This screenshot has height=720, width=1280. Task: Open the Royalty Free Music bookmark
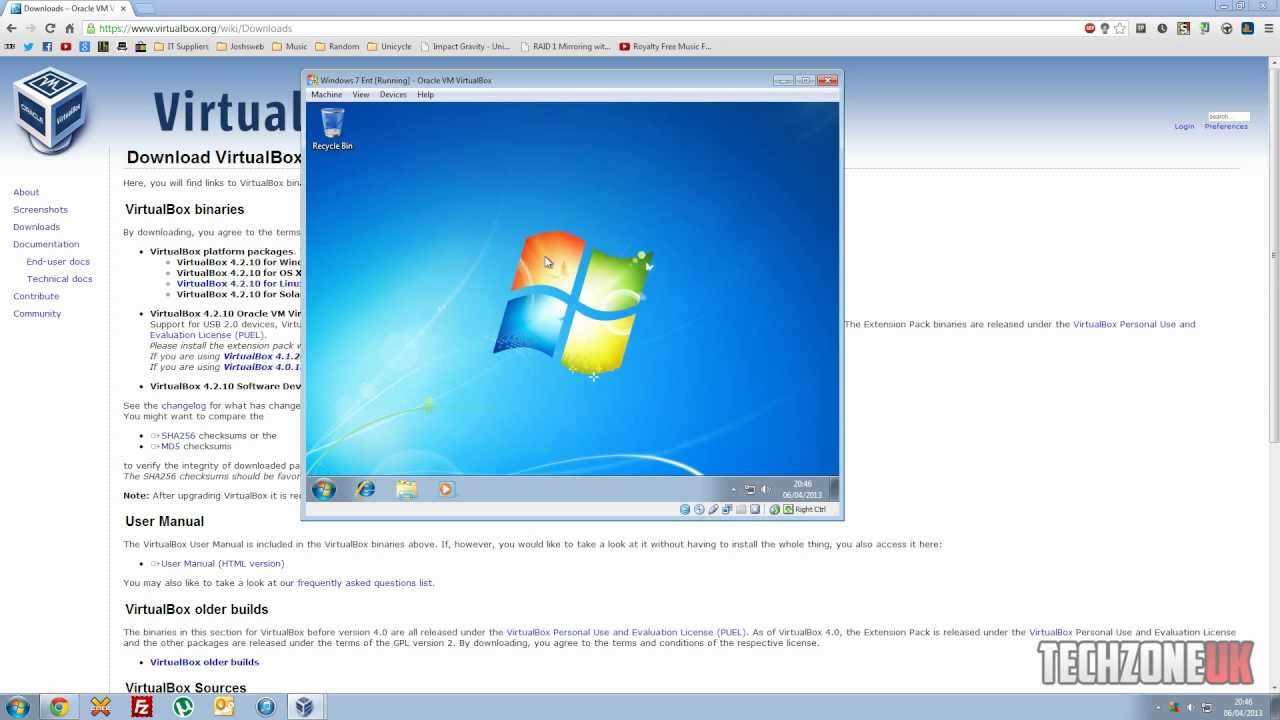pos(666,46)
